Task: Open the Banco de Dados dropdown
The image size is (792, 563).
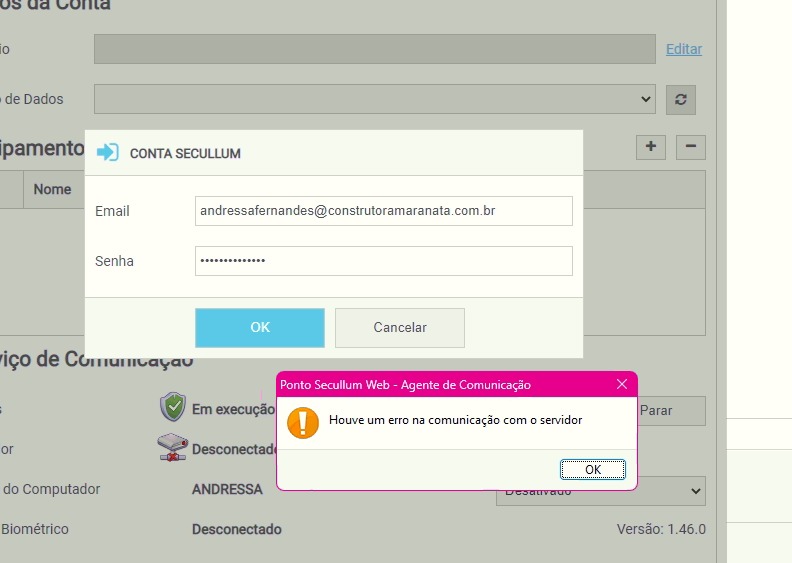Action: click(x=375, y=99)
